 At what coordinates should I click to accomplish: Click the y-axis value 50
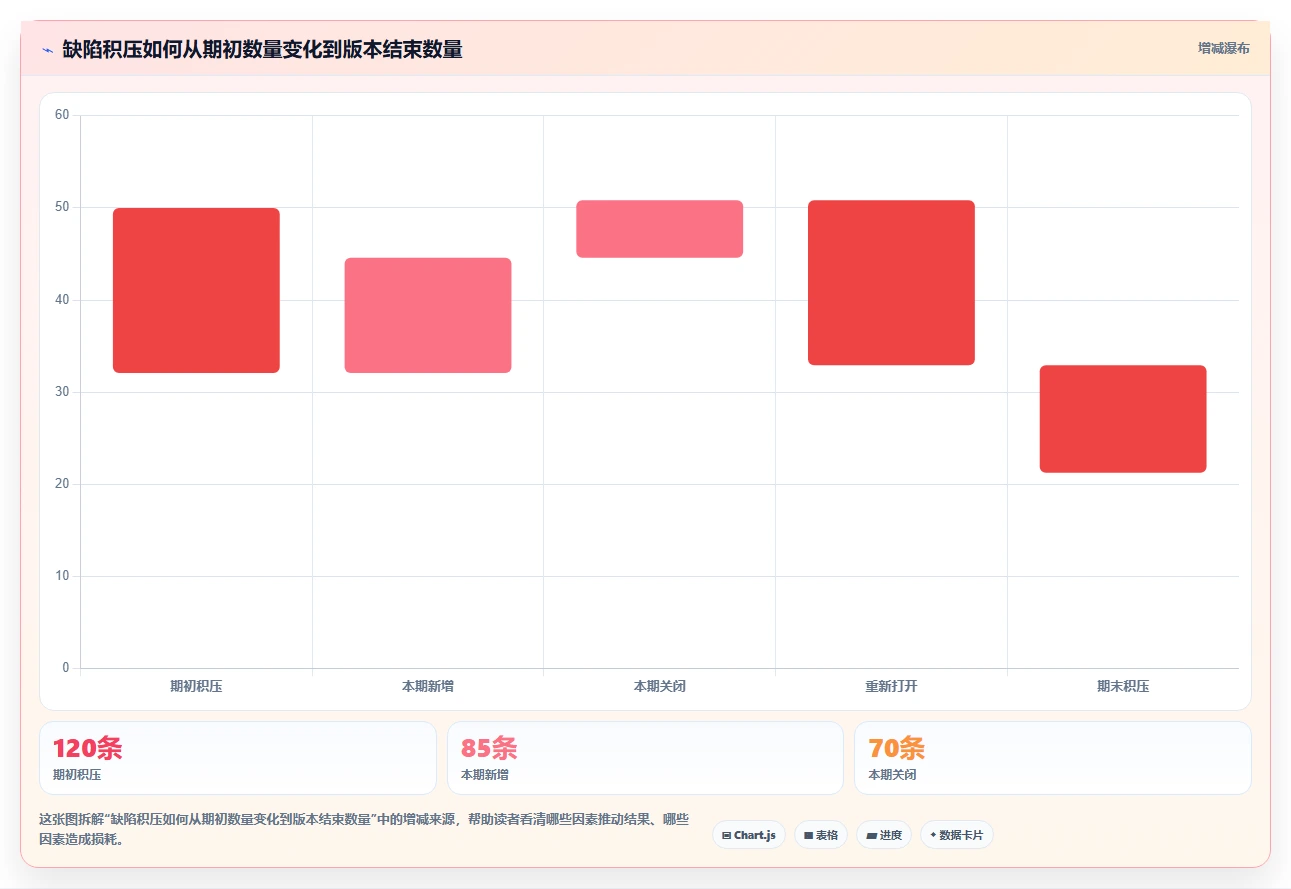point(62,207)
